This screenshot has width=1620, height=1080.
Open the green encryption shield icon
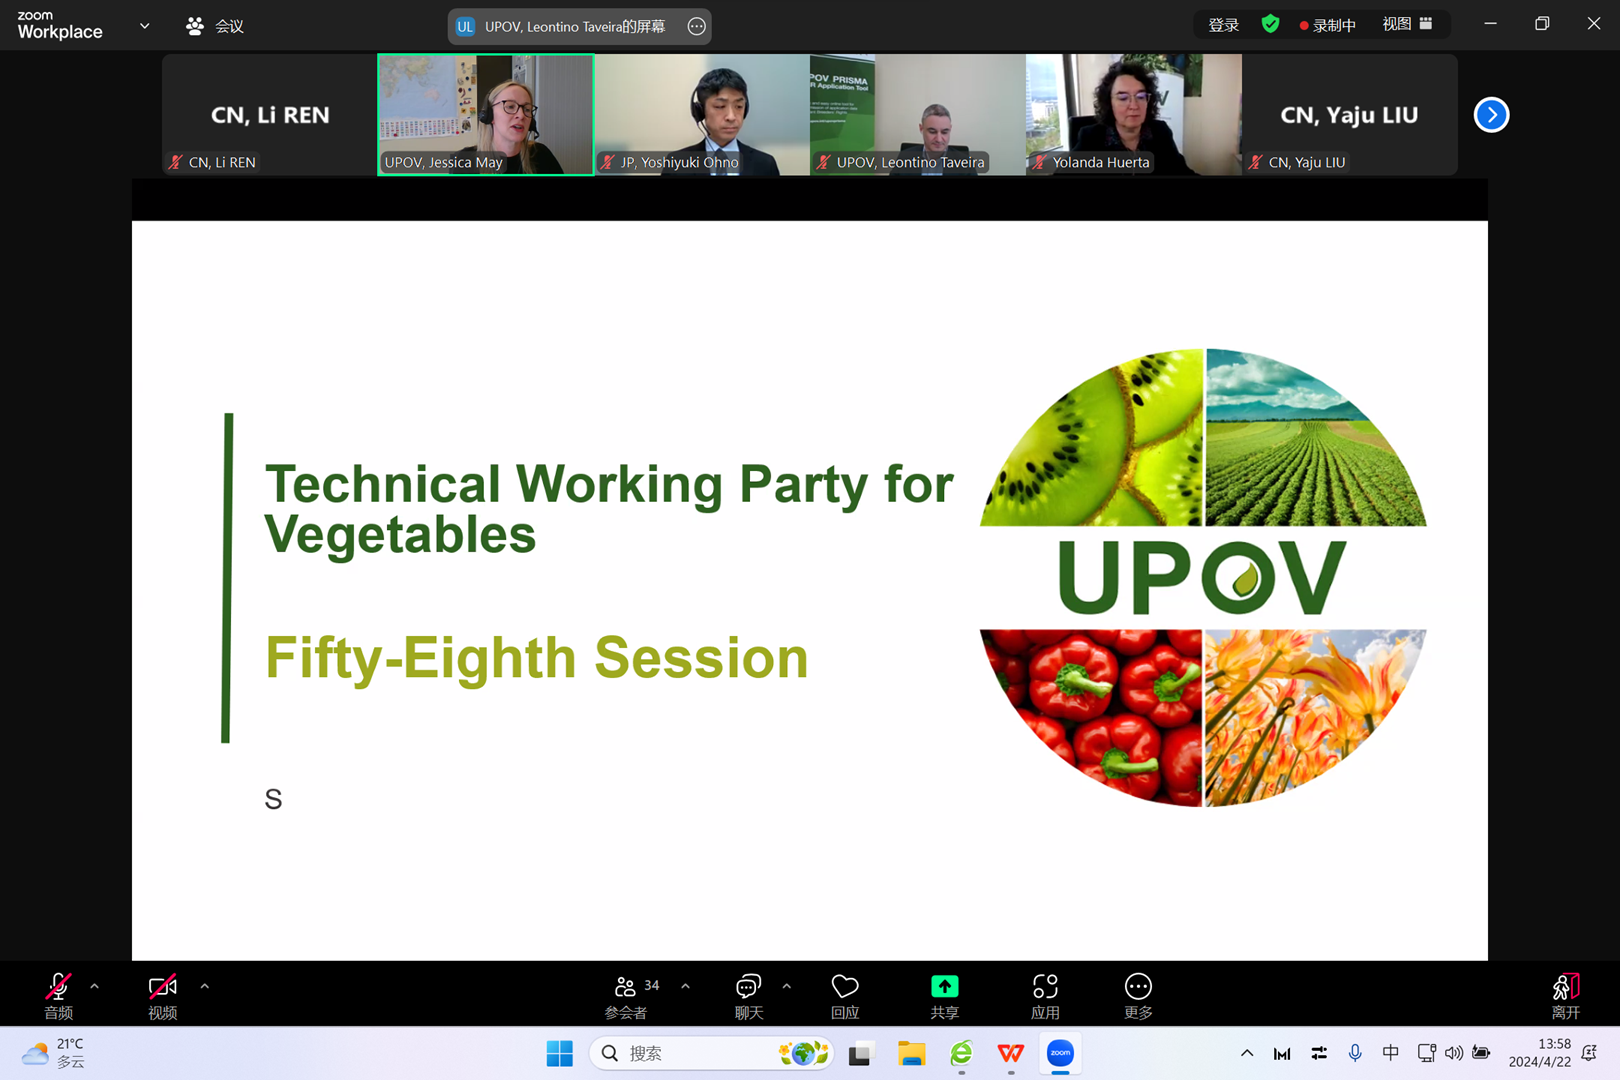click(x=1270, y=24)
